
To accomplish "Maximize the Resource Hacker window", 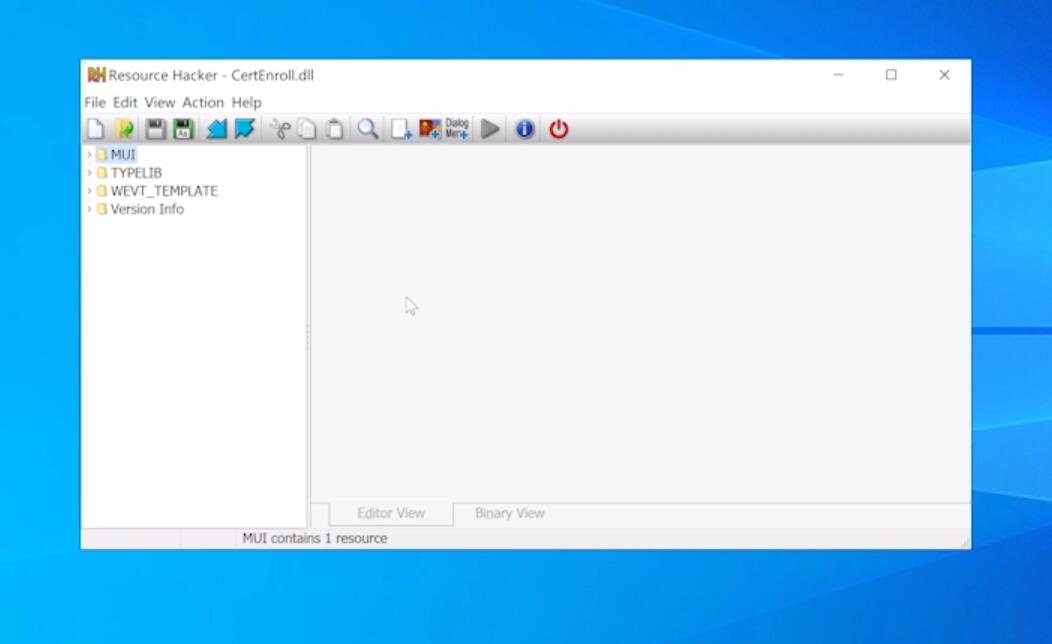I will [891, 75].
